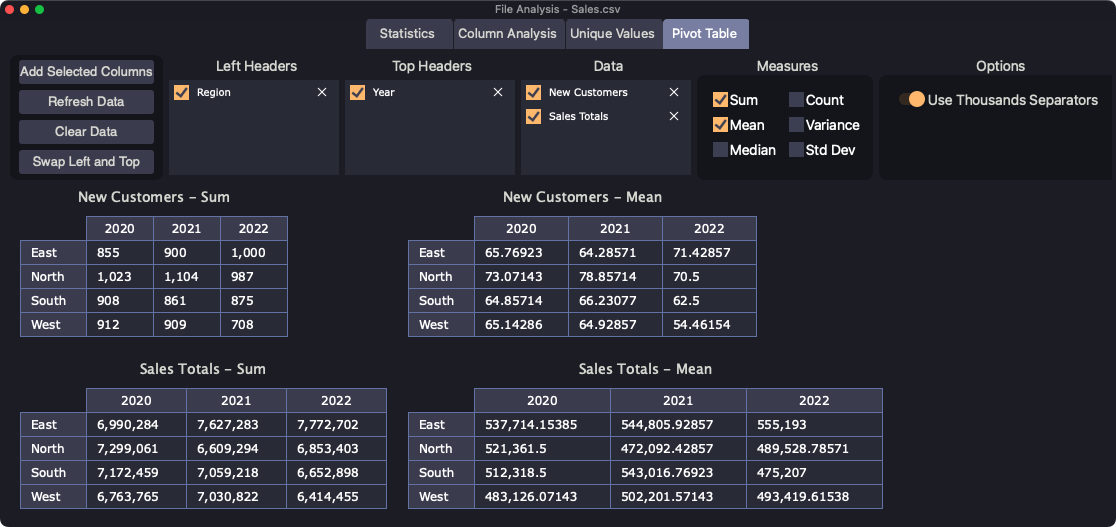The width and height of the screenshot is (1116, 527).
Task: Remove Sales Totals from Data using X
Action: tap(674, 116)
